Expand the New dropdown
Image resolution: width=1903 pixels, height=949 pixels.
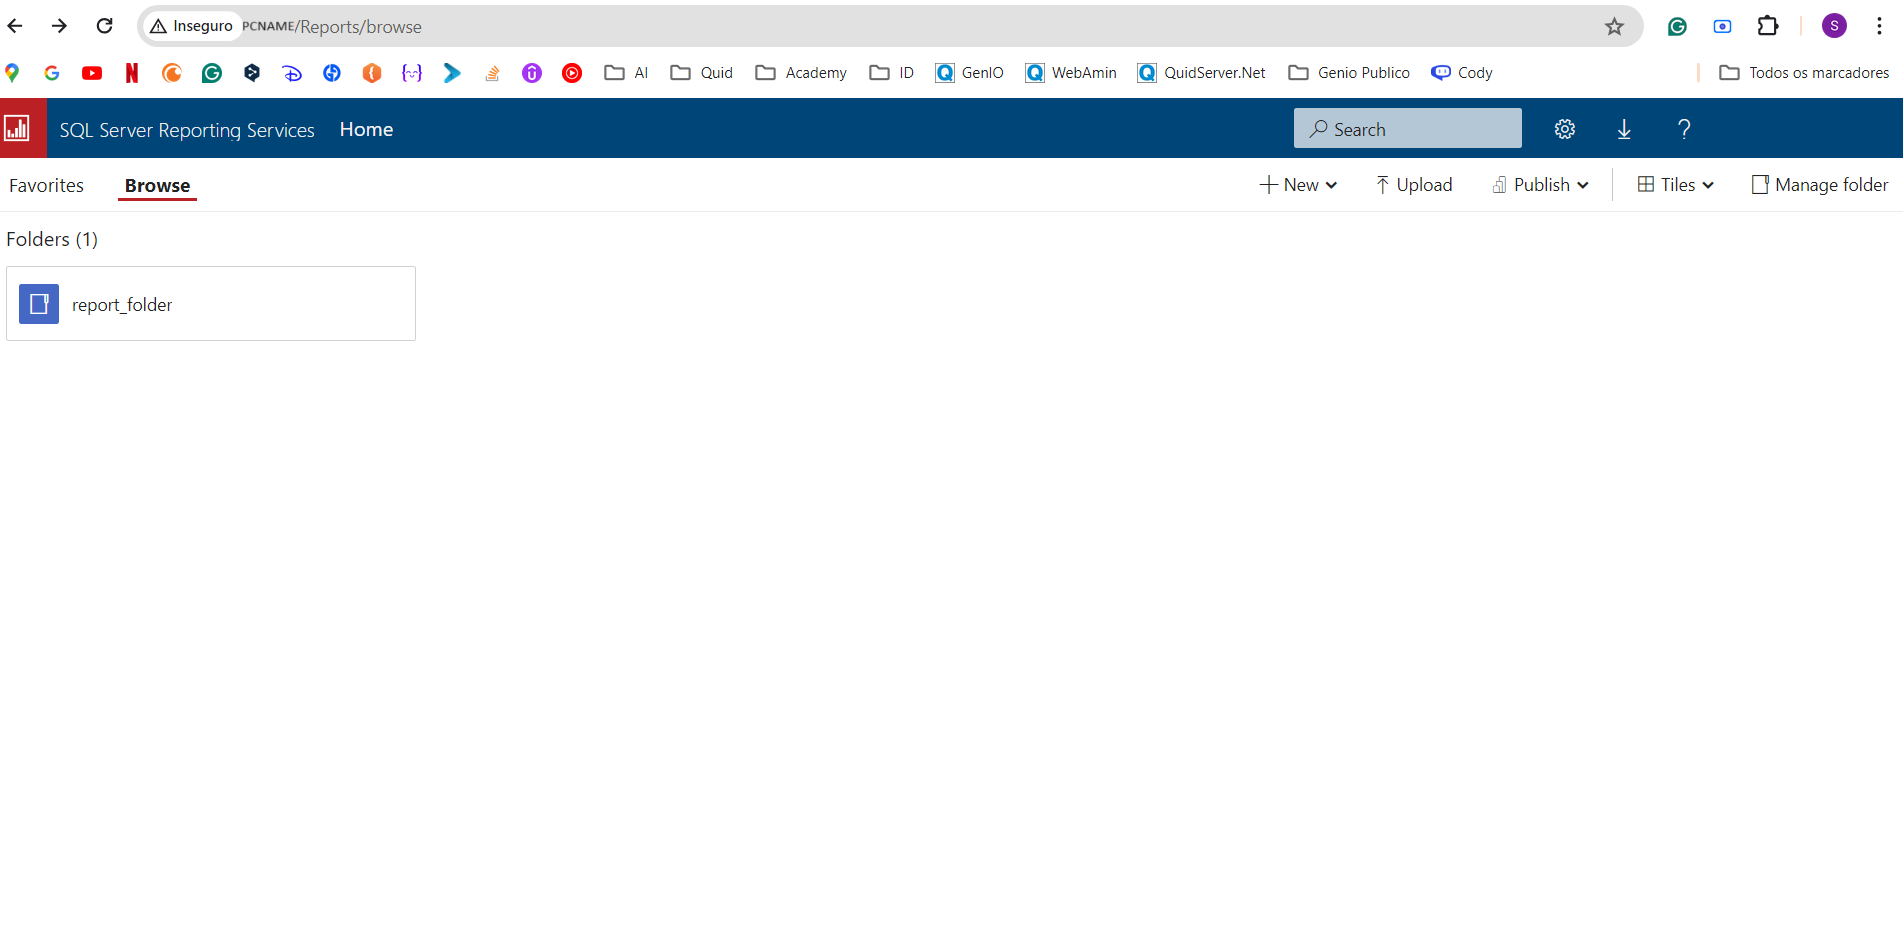[x=1298, y=185]
